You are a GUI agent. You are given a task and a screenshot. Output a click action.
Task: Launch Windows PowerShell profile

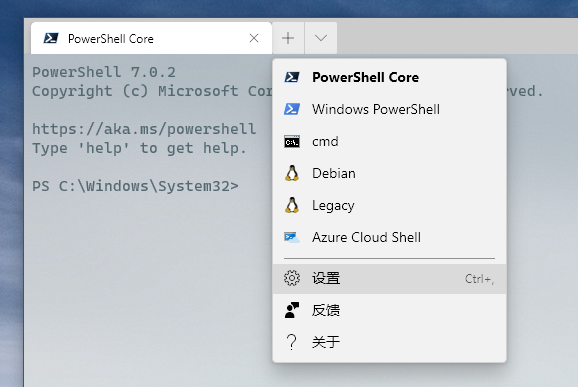389,109
